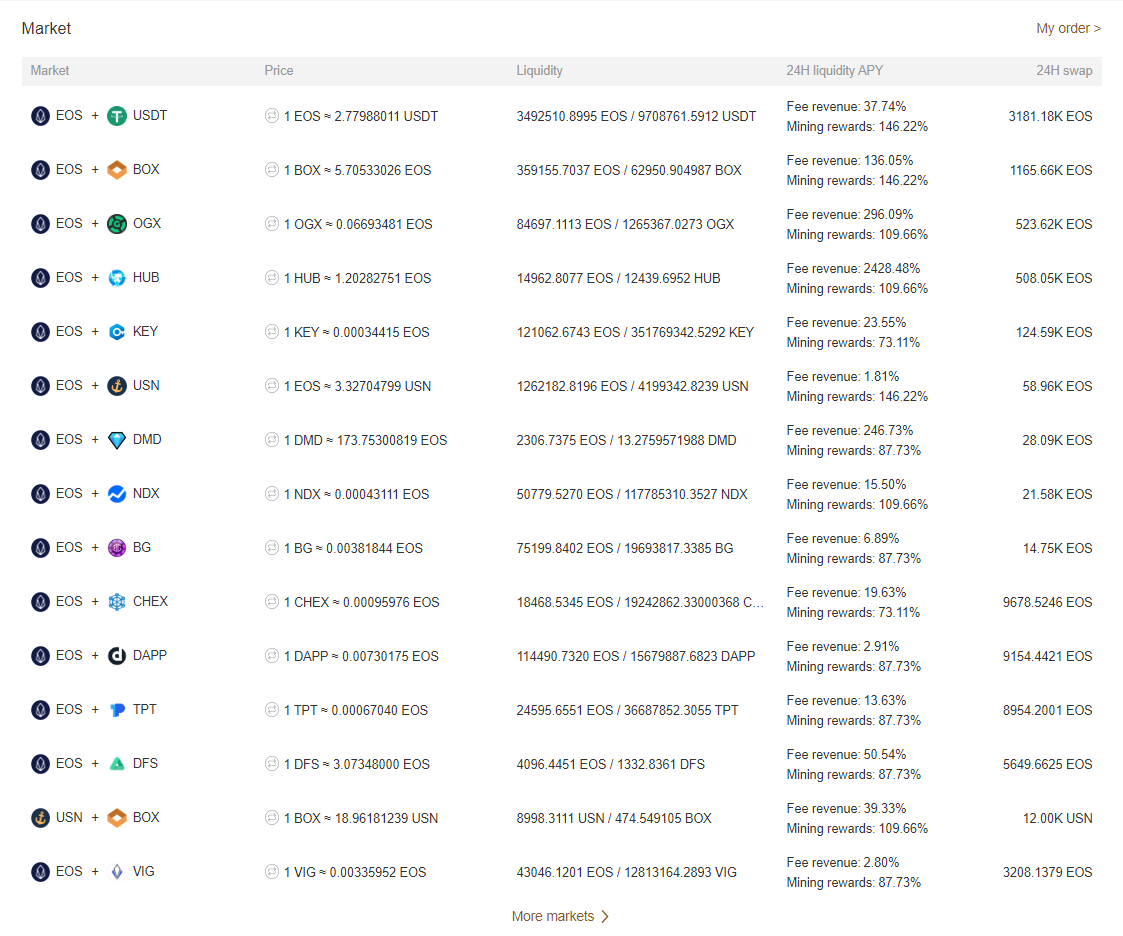Click Fee revenue: 2428.48% text
Screen dimensions: 1123x936
pos(853,268)
